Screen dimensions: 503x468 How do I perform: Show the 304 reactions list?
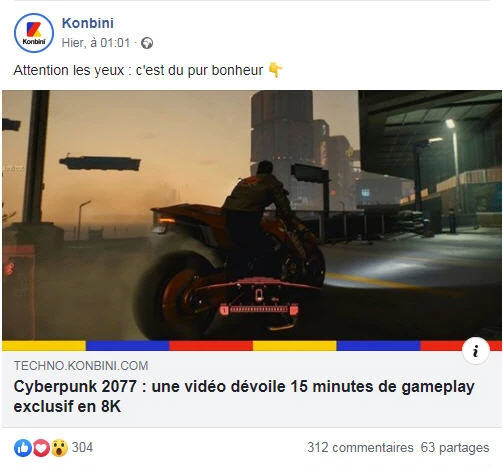[82, 447]
